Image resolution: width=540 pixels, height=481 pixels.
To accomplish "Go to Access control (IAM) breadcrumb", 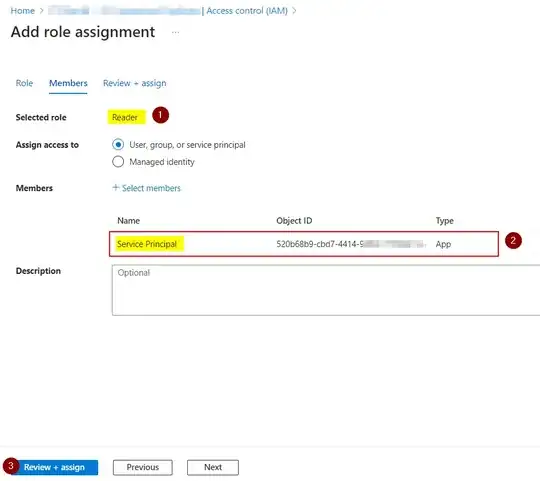I will click(247, 11).
